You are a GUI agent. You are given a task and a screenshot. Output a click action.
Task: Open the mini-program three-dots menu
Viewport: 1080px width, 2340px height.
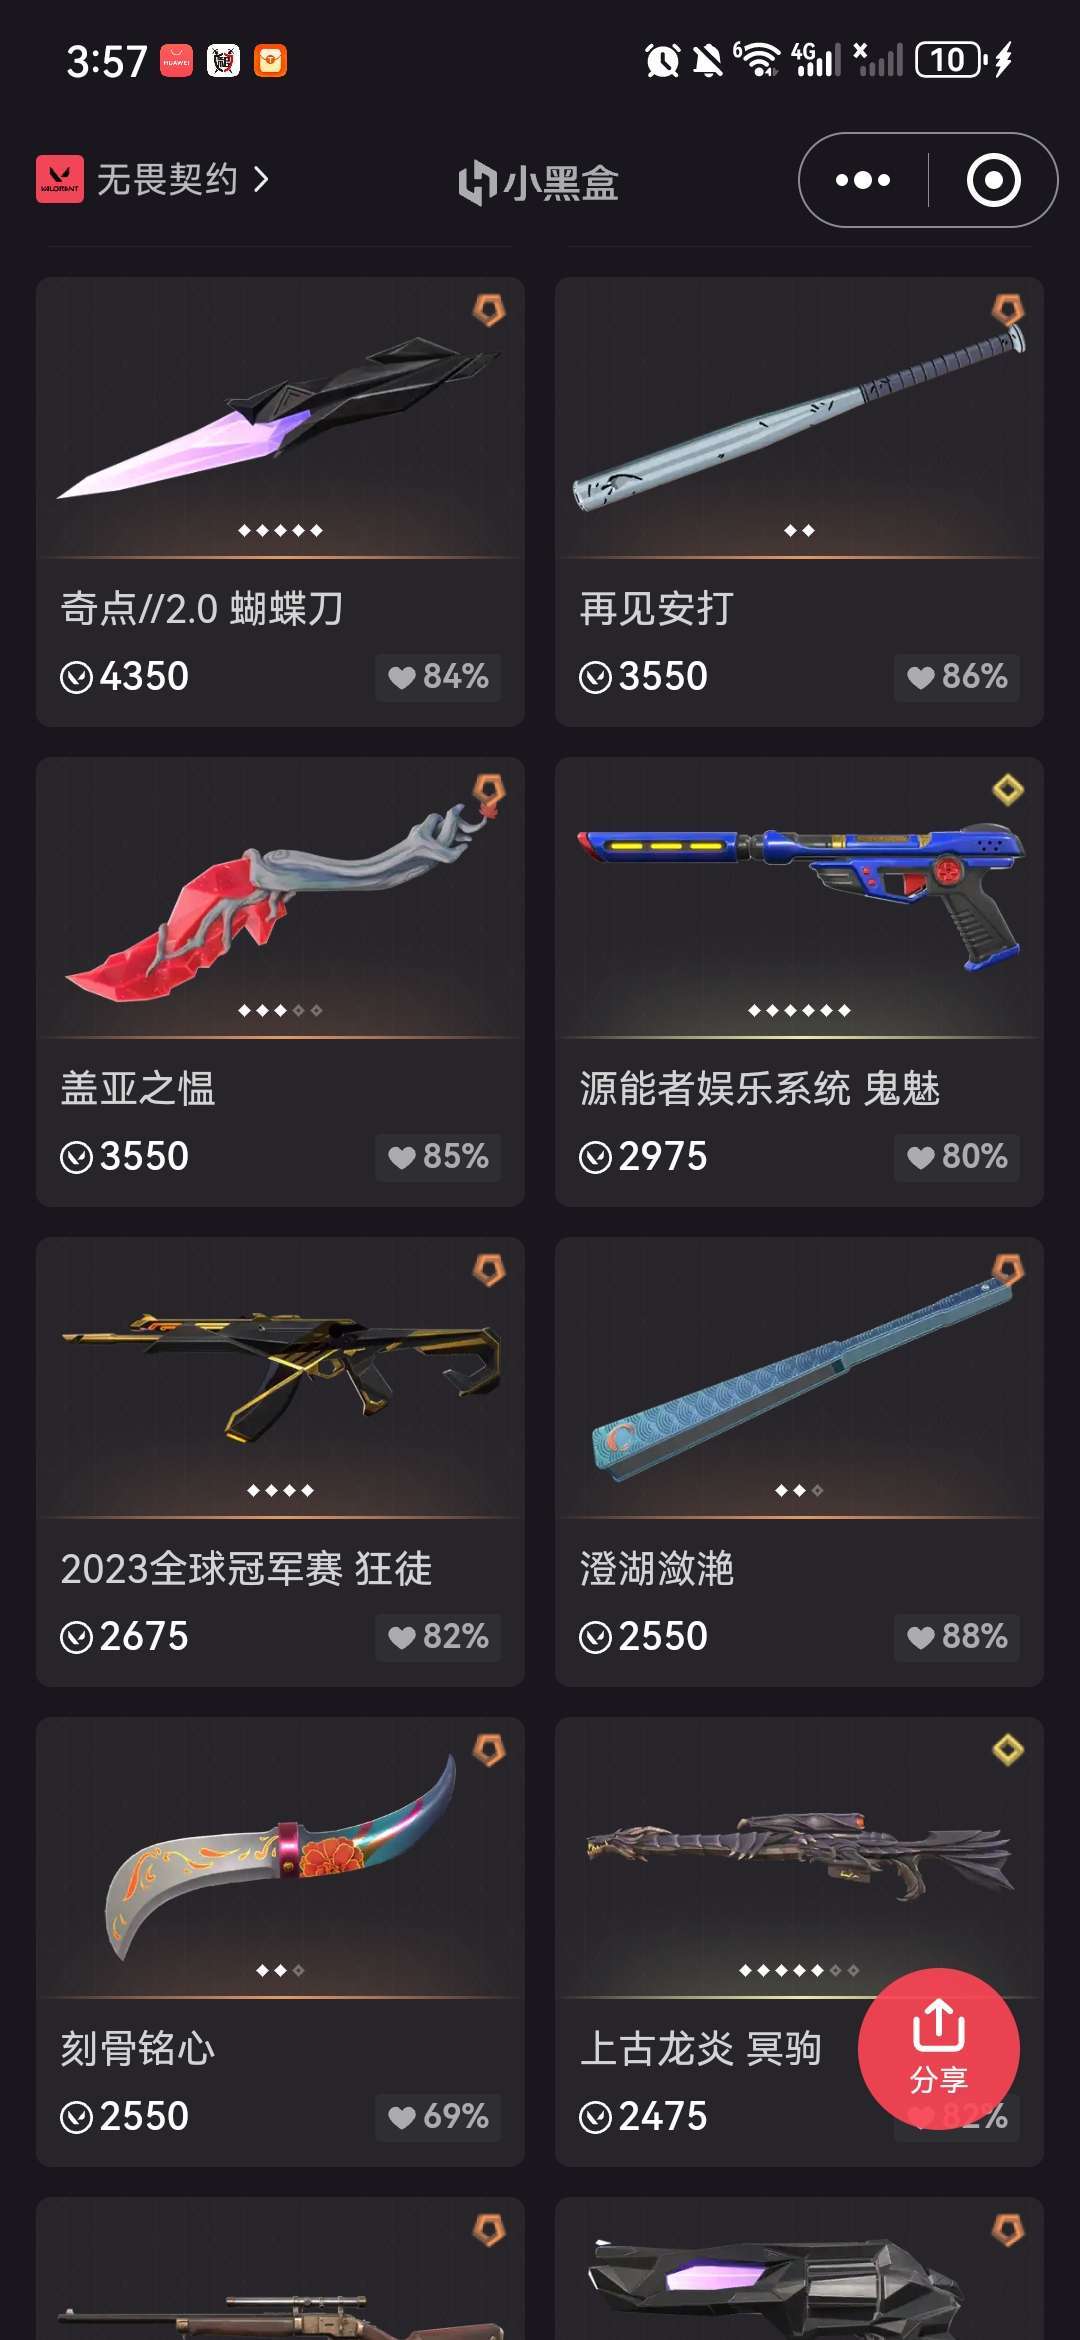point(863,180)
